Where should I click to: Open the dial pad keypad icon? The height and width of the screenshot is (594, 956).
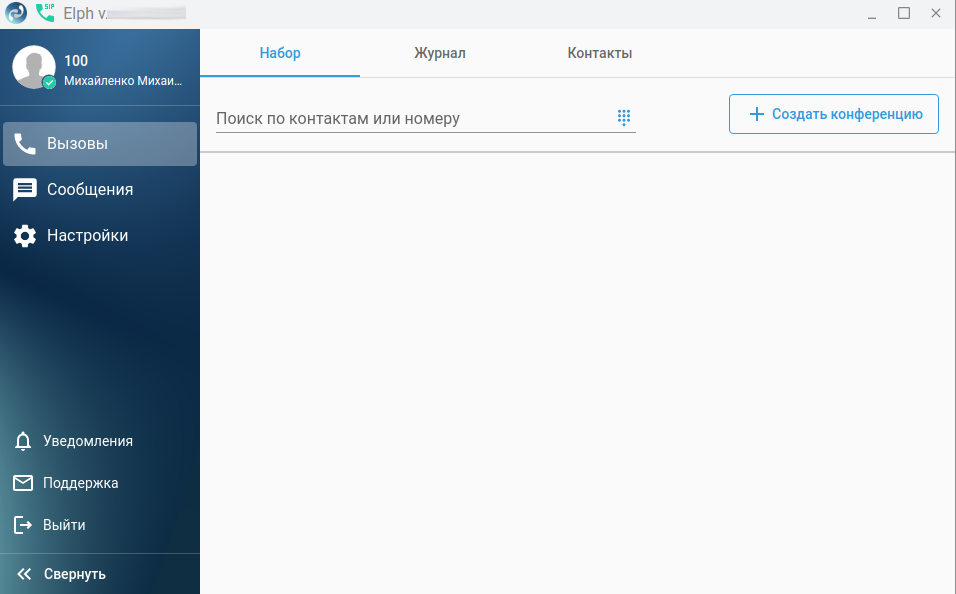[623, 117]
